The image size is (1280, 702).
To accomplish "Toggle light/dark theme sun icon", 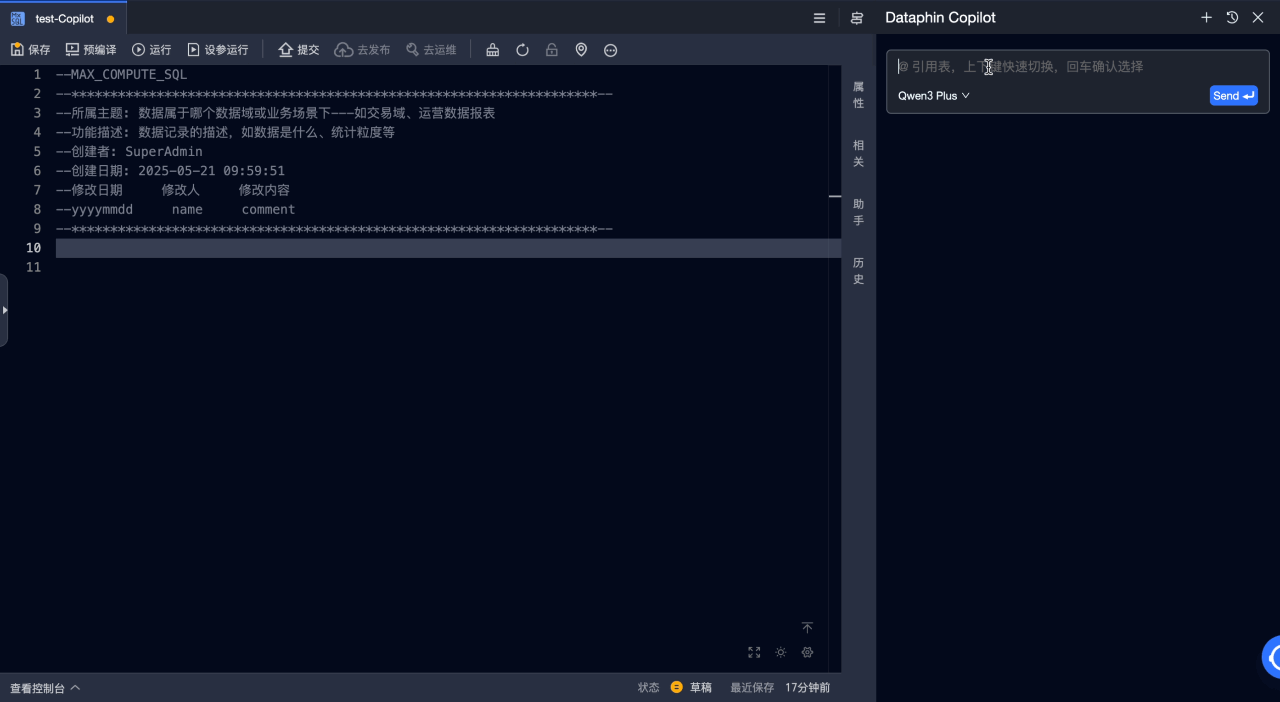I will pos(781,652).
